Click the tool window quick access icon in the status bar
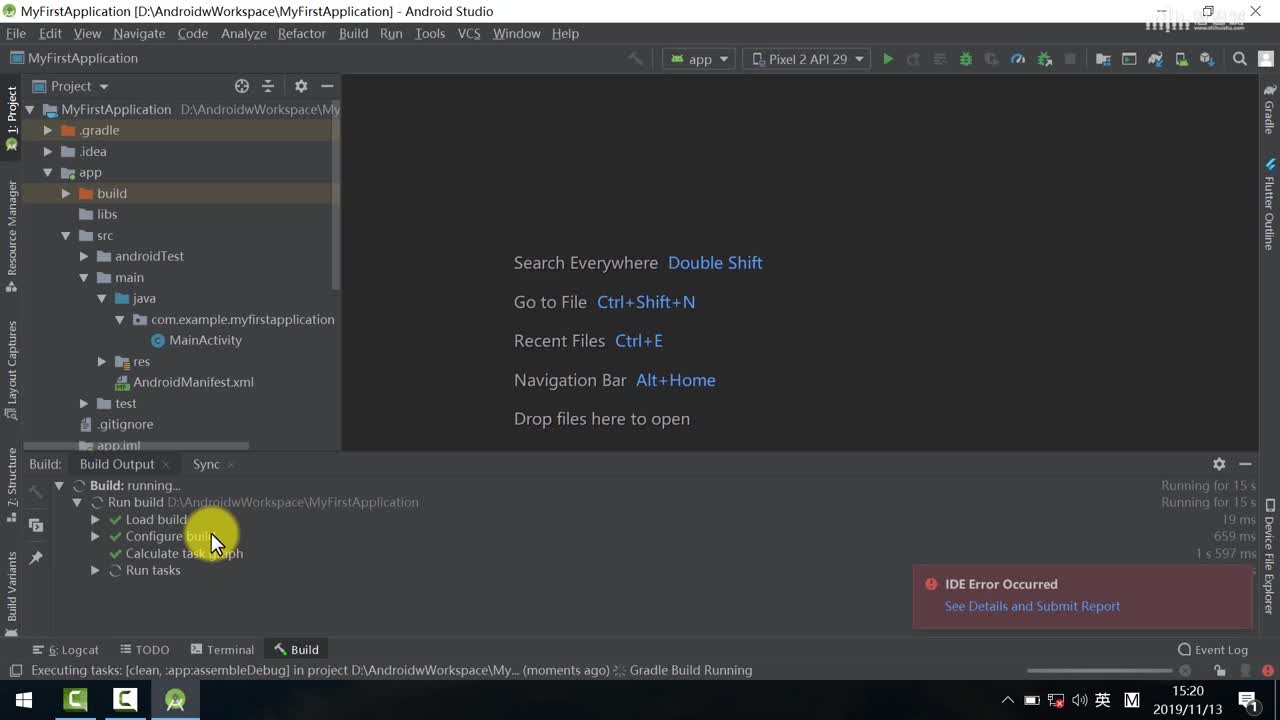The image size is (1280, 720). (15, 671)
